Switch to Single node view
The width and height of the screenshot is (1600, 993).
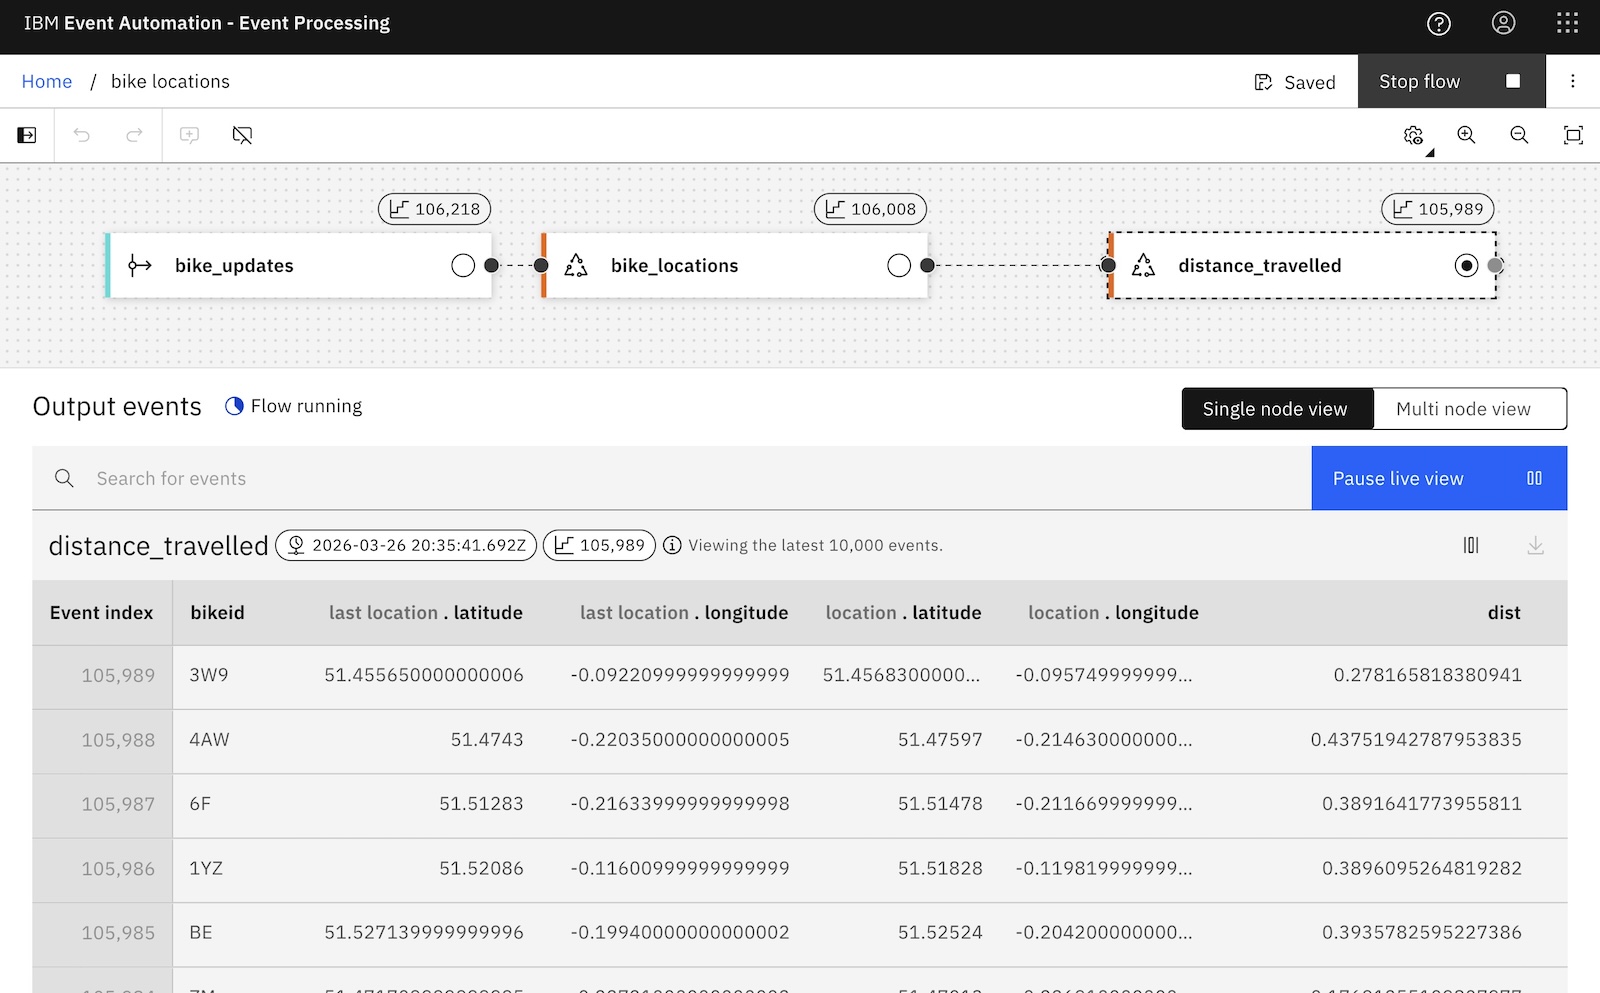coord(1276,409)
